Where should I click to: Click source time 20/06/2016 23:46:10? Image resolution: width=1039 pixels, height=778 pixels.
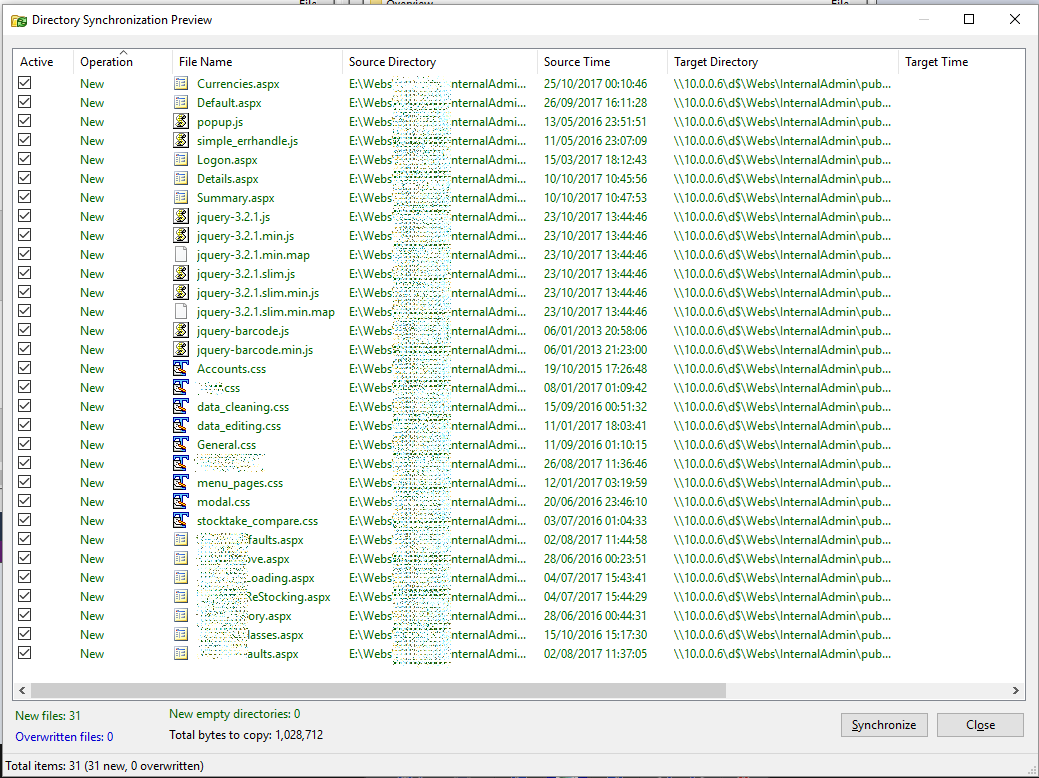[596, 502]
